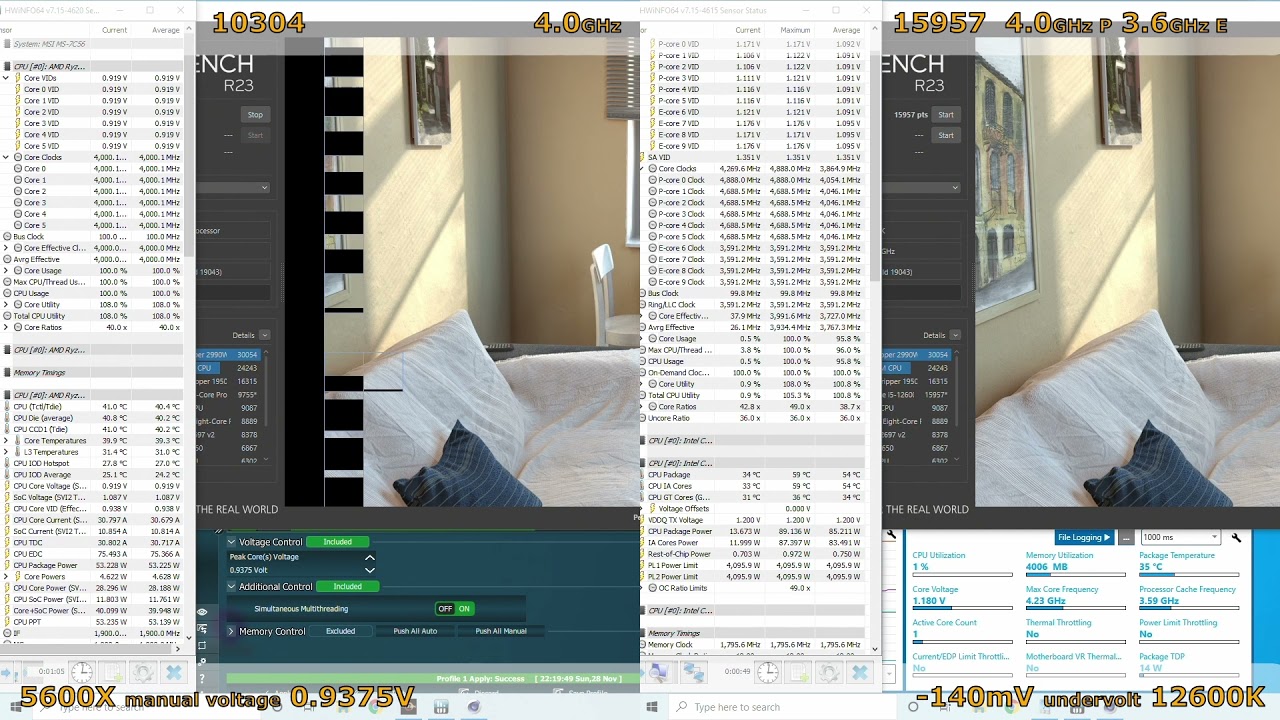This screenshot has height=720, width=1280.
Task: Toggle Additional Control Included button
Action: 347,587
